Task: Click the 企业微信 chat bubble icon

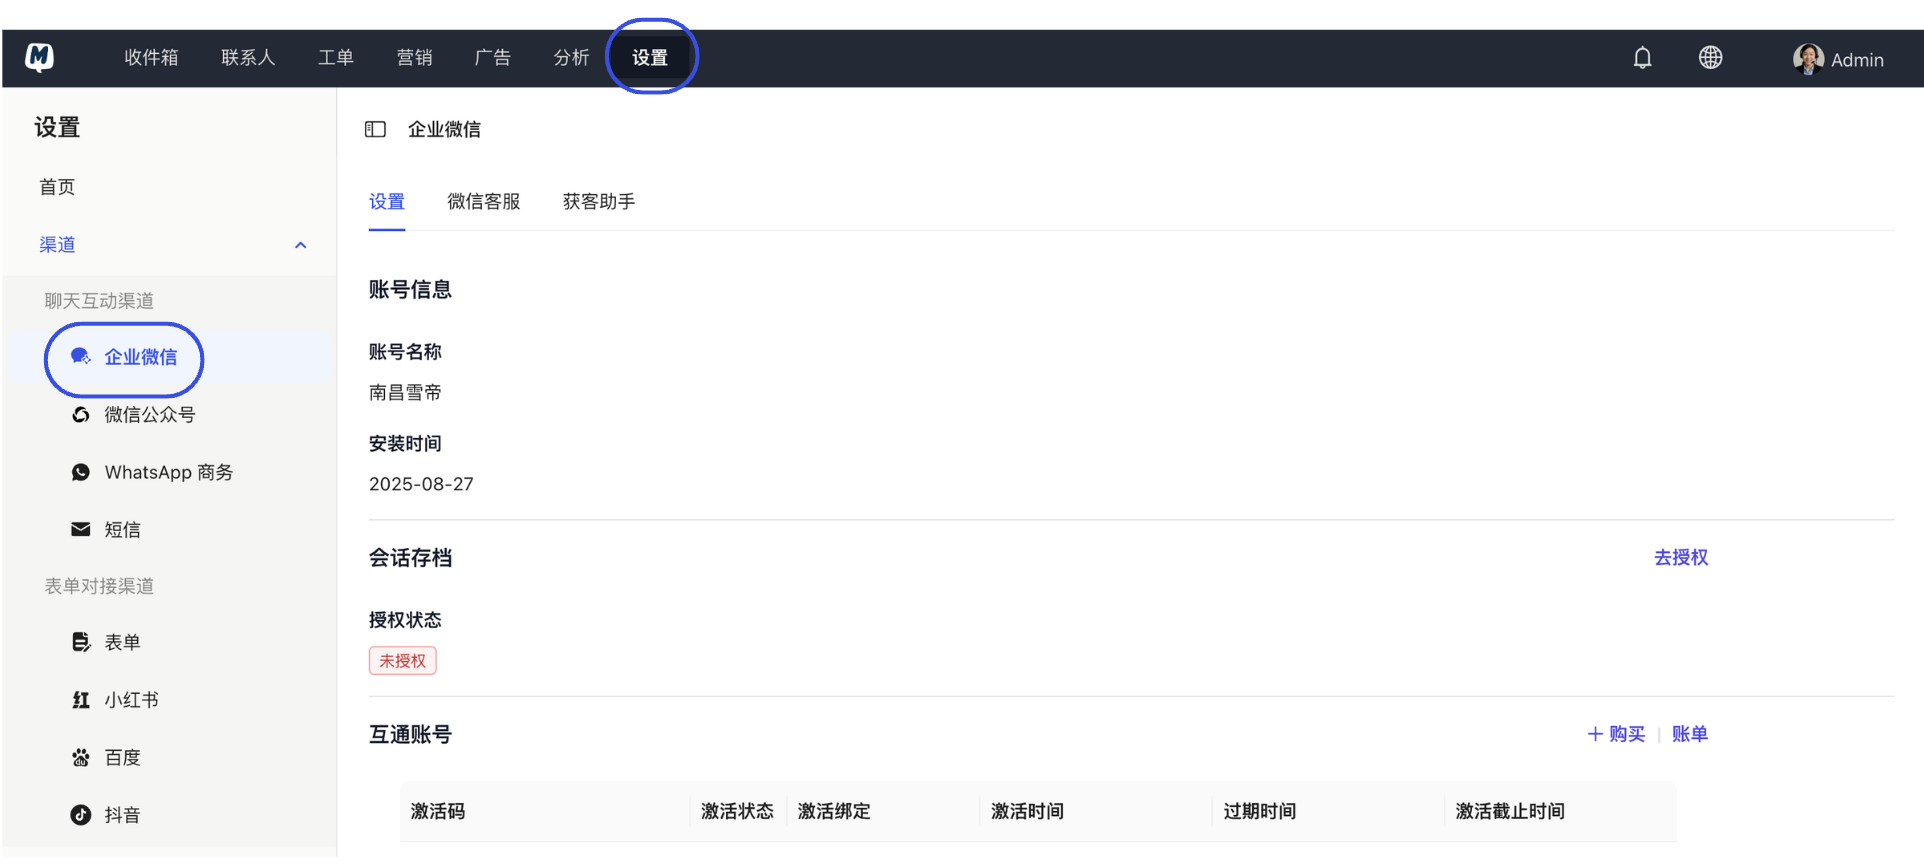Action: pyautogui.click(x=81, y=357)
